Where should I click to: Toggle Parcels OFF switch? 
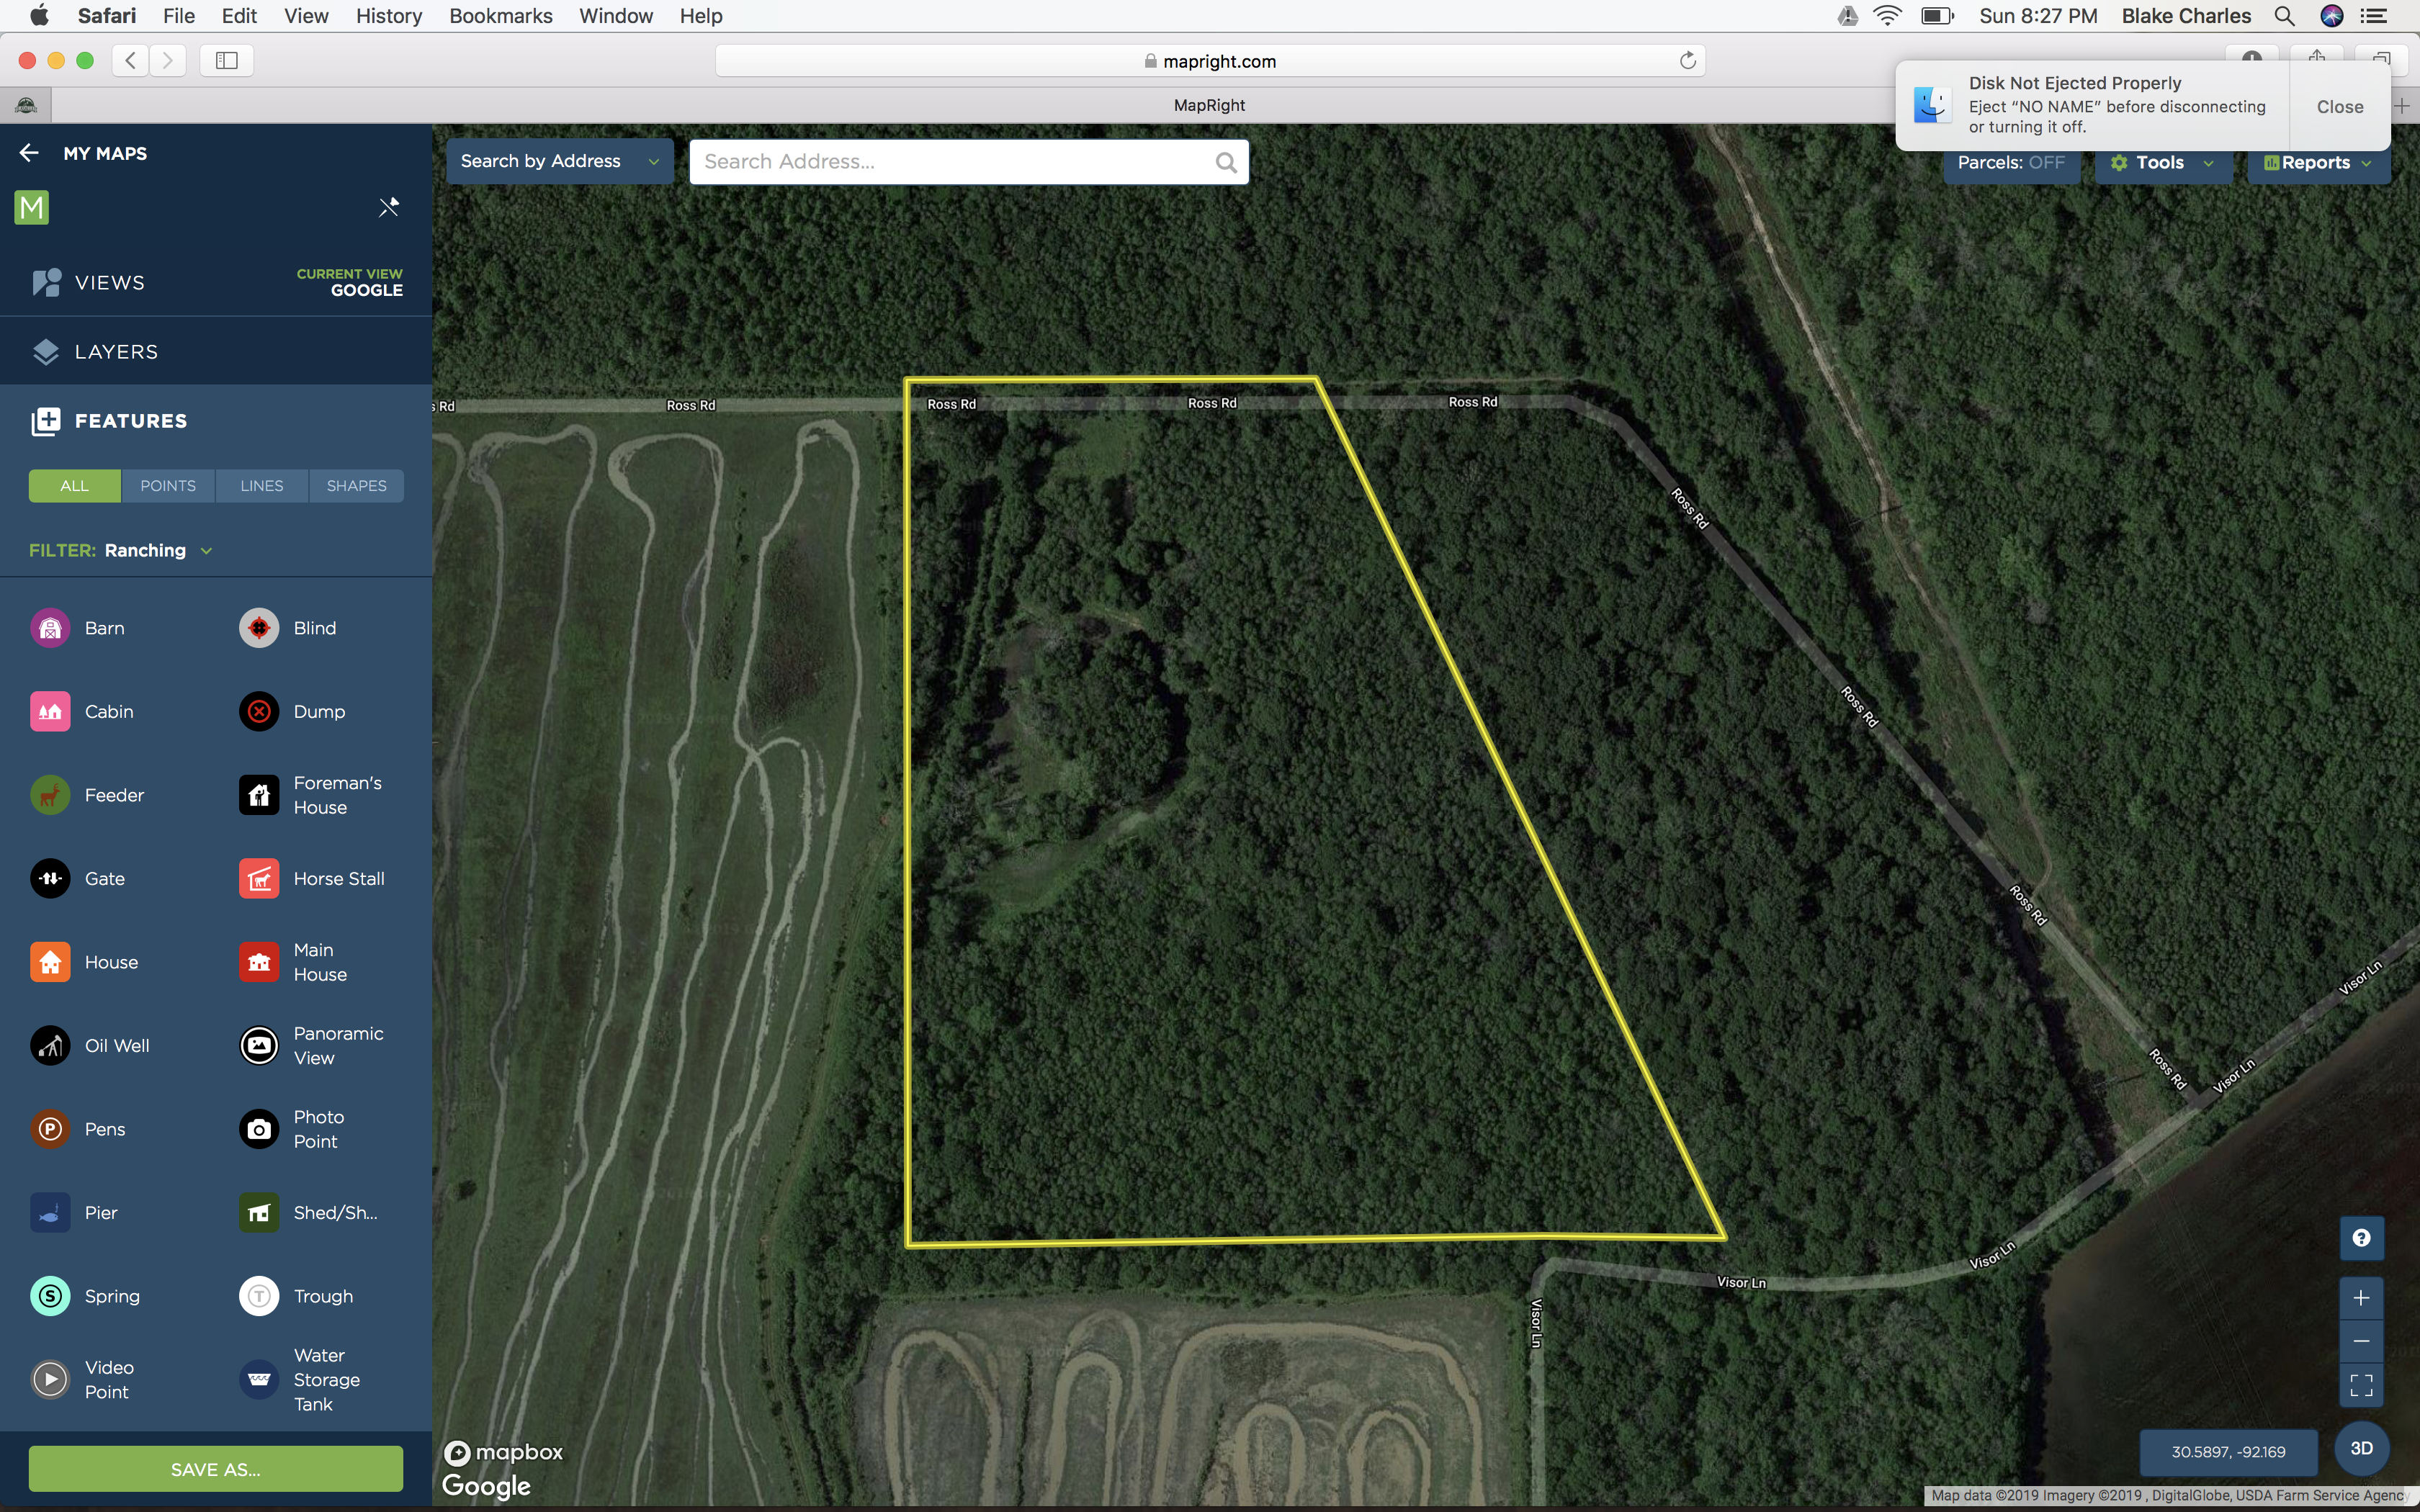click(2010, 163)
